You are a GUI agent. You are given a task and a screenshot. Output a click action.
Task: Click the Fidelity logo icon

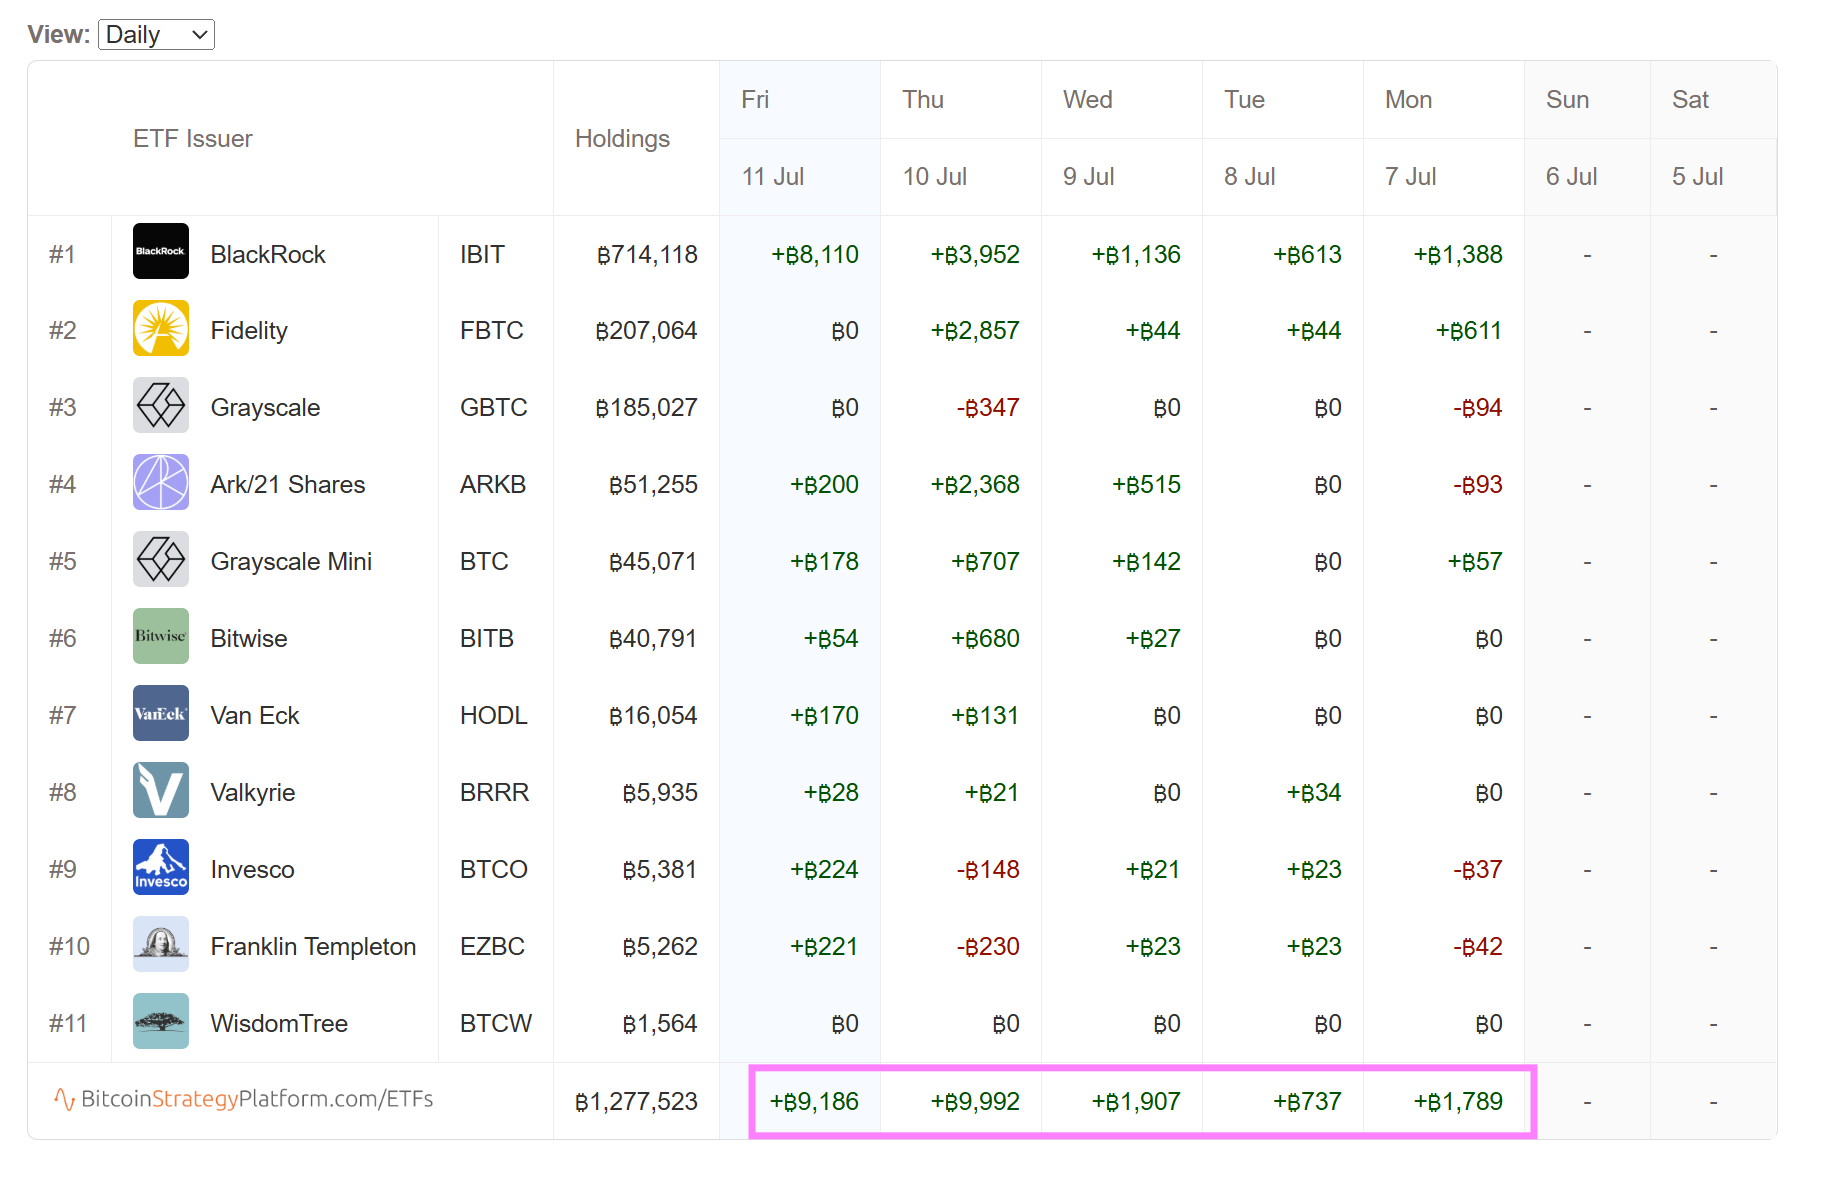click(160, 328)
